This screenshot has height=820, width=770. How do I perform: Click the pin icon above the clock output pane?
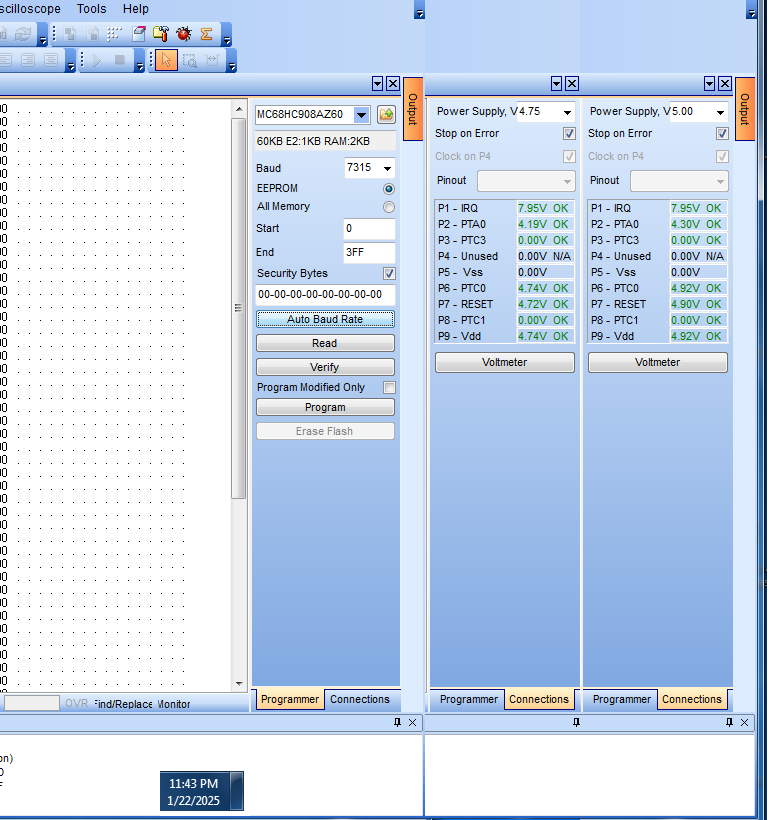397,722
